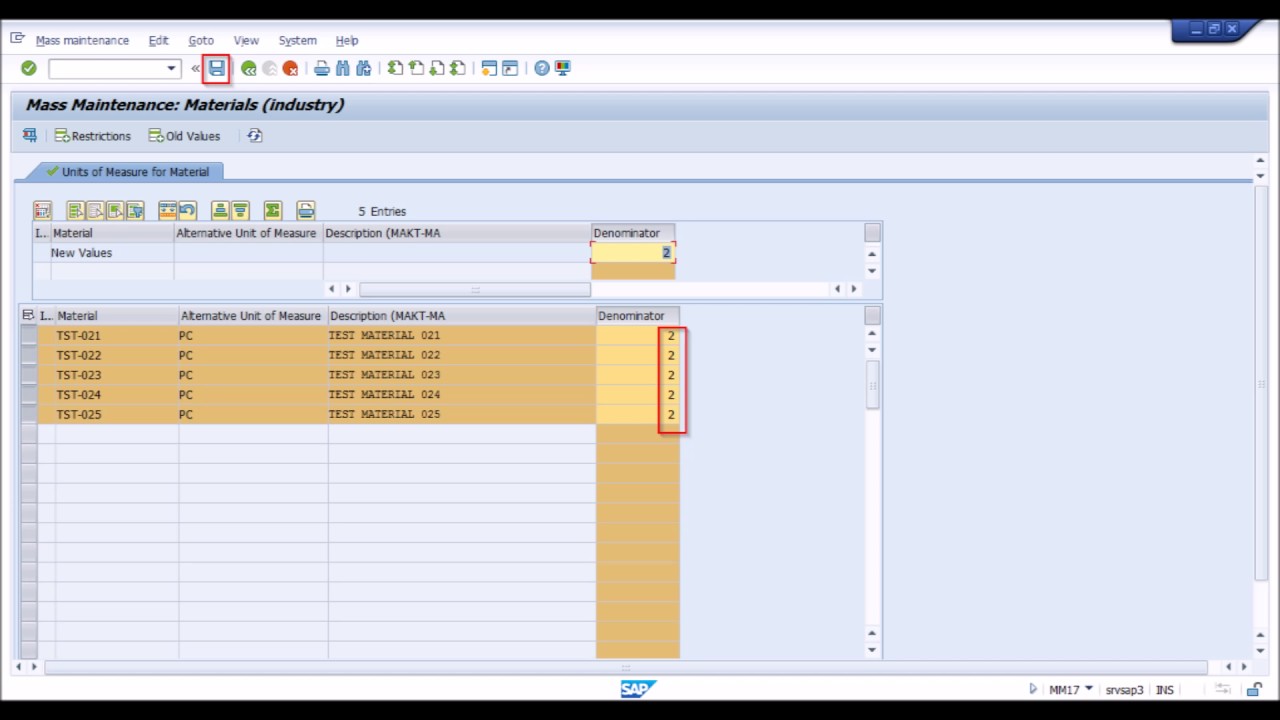1280x720 pixels.
Task: Select row selector for TST-022
Action: [29, 355]
